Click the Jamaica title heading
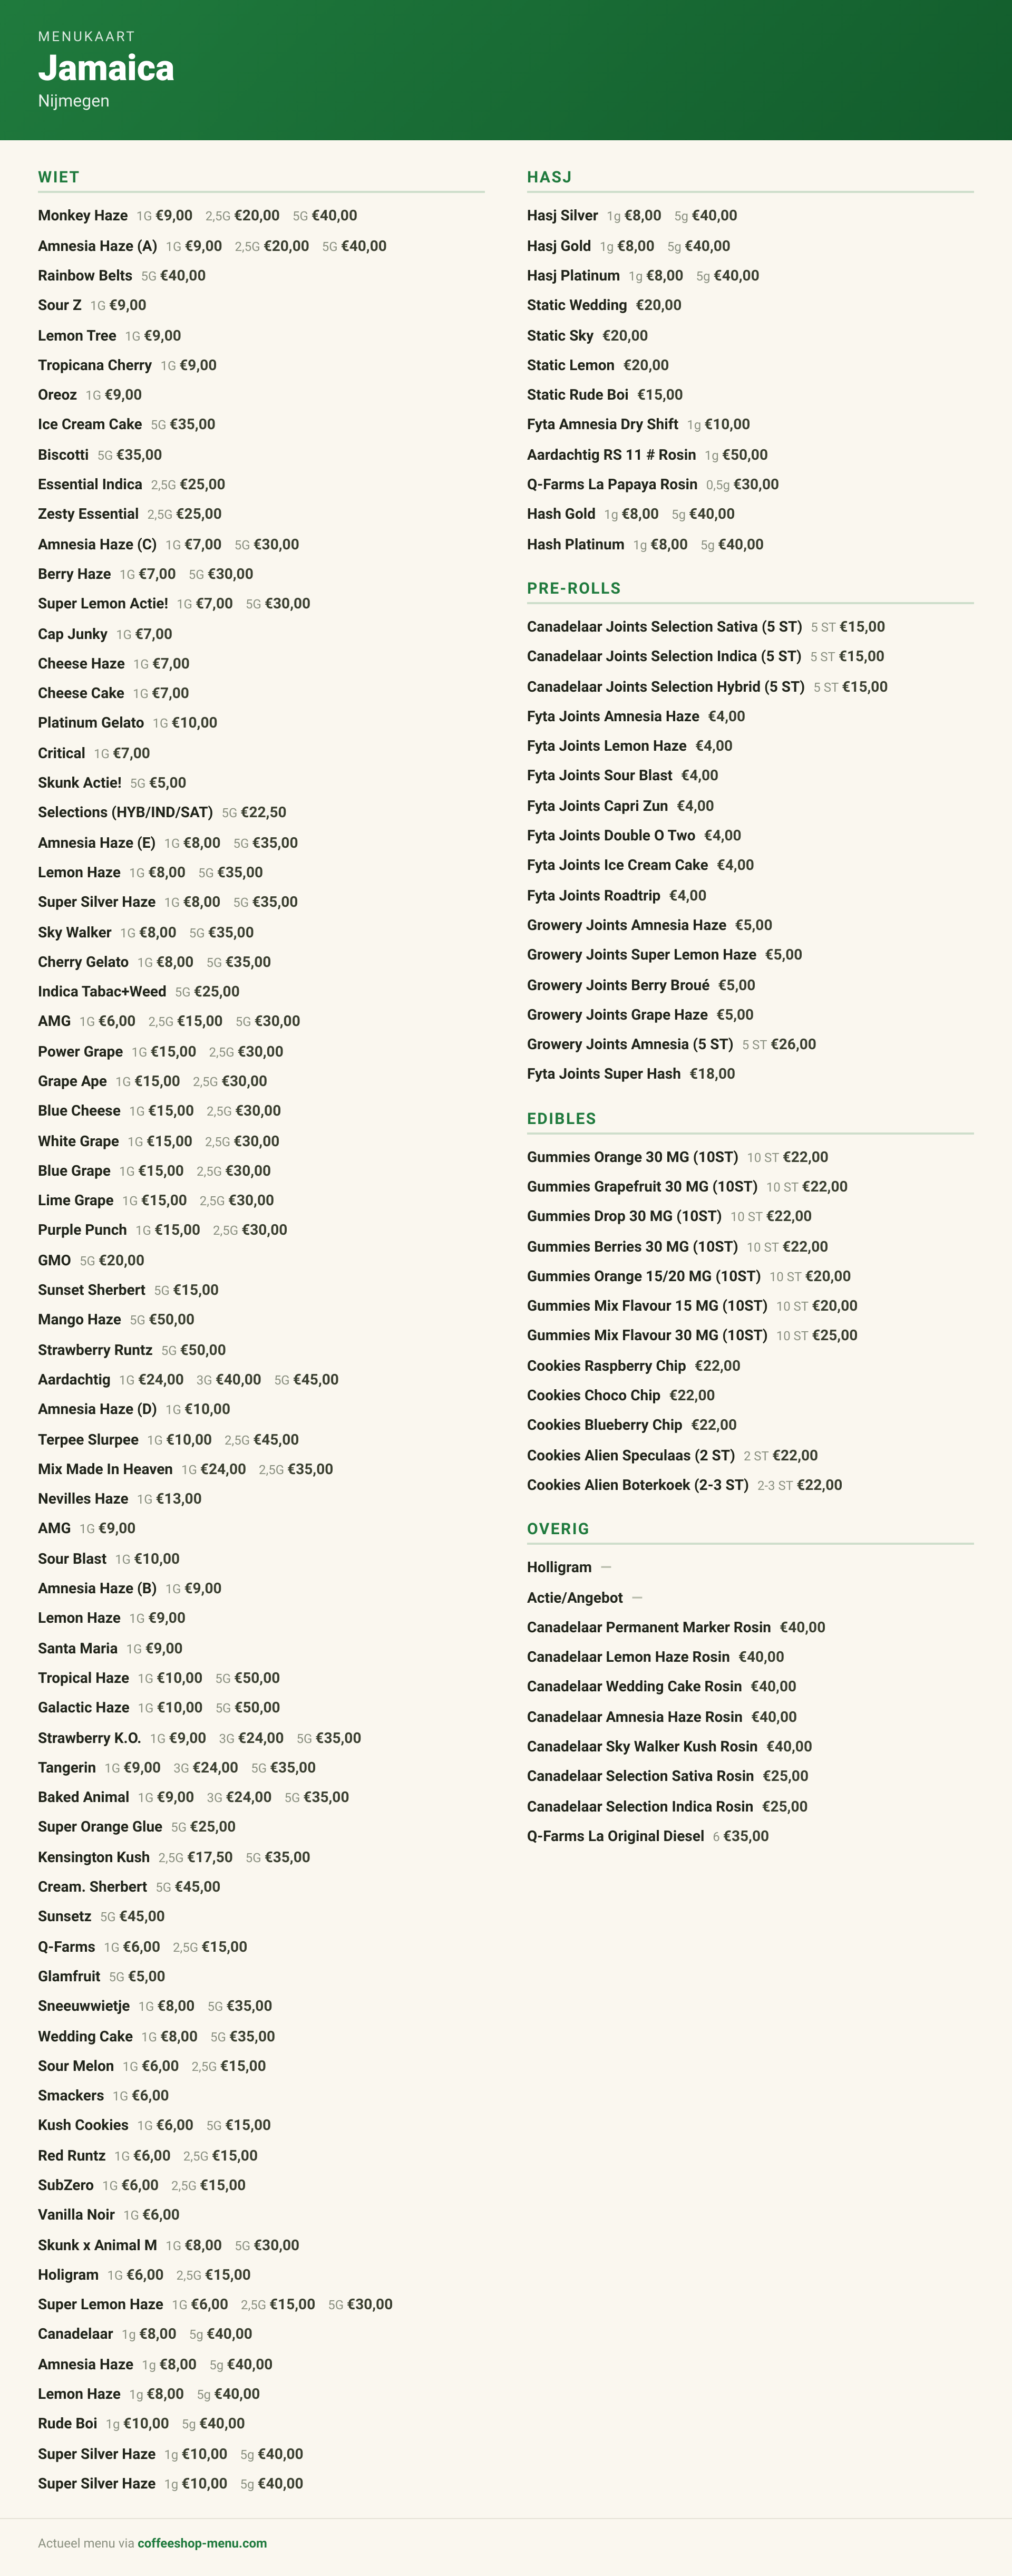This screenshot has height=2576, width=1012. [x=106, y=68]
